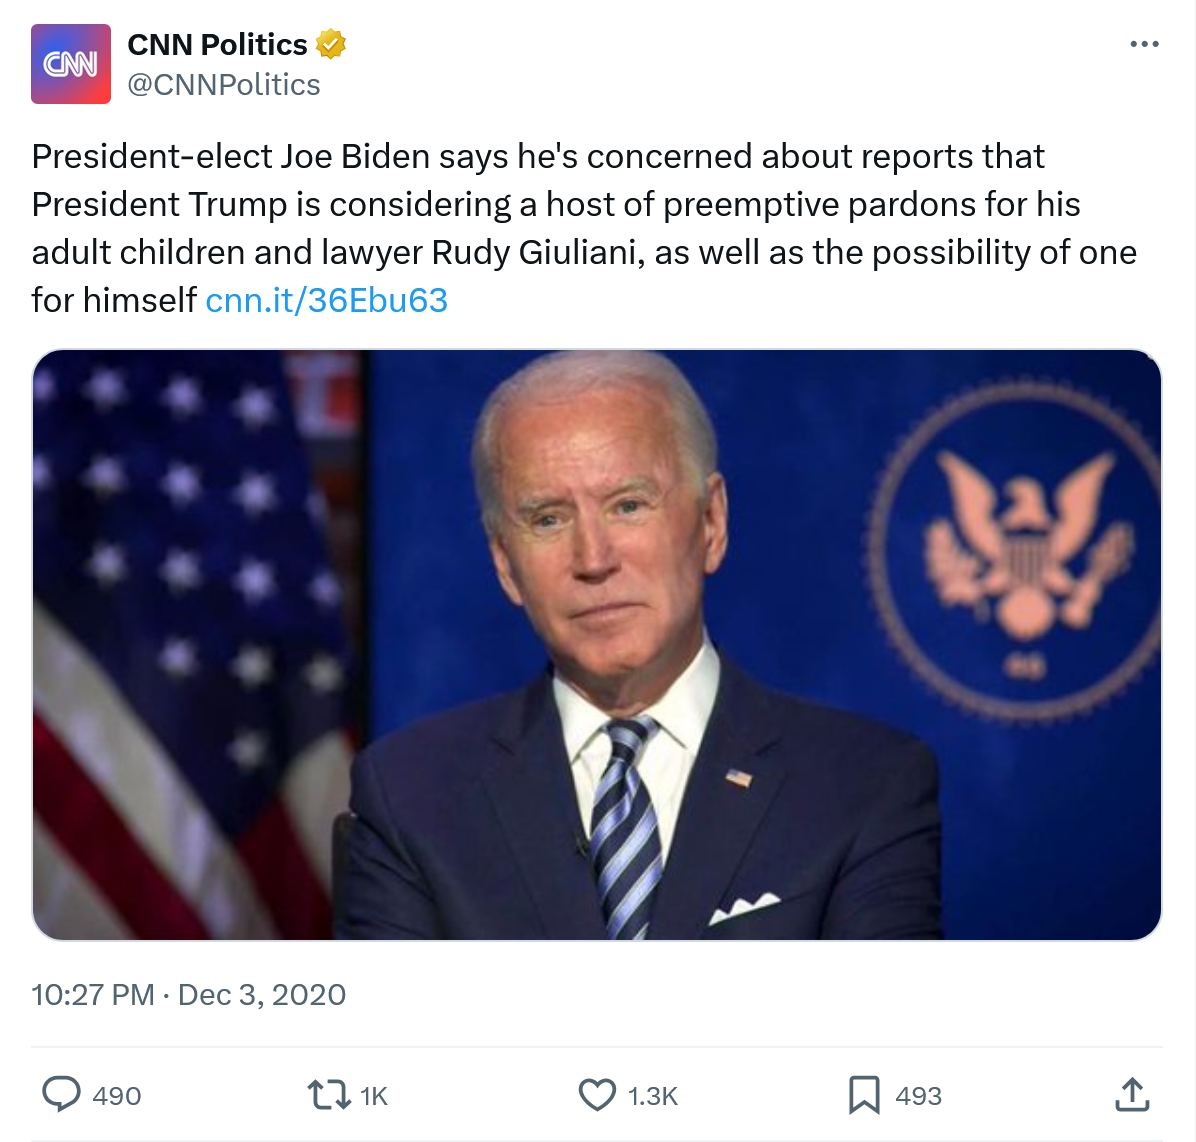Click the CNN Politics display name
The image size is (1196, 1142).
[217, 44]
